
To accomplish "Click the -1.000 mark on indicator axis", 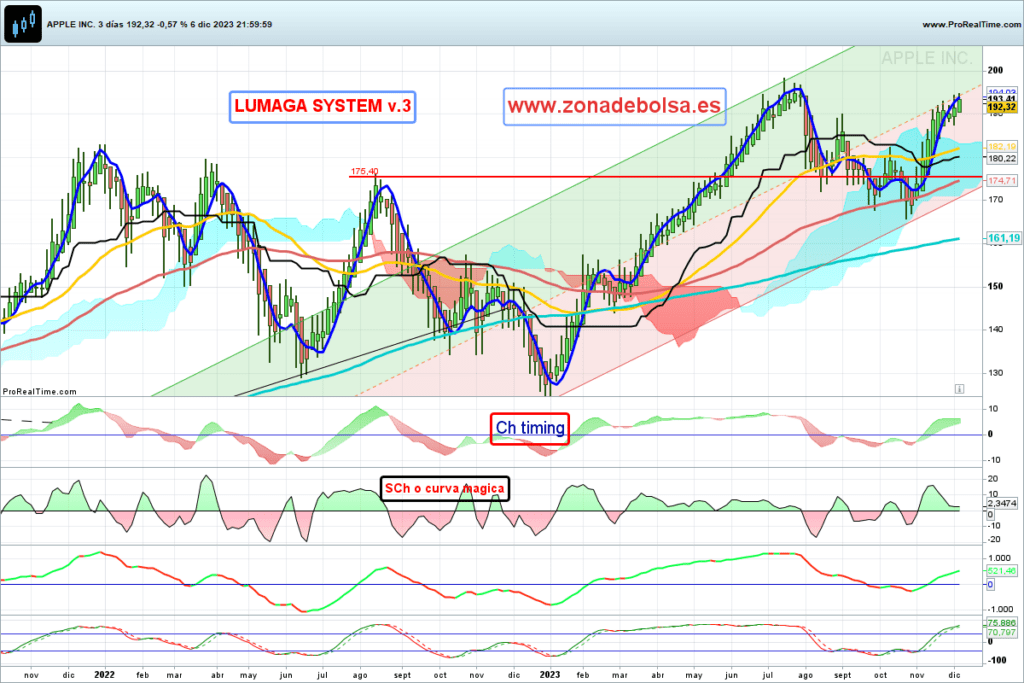I will 999,609.
